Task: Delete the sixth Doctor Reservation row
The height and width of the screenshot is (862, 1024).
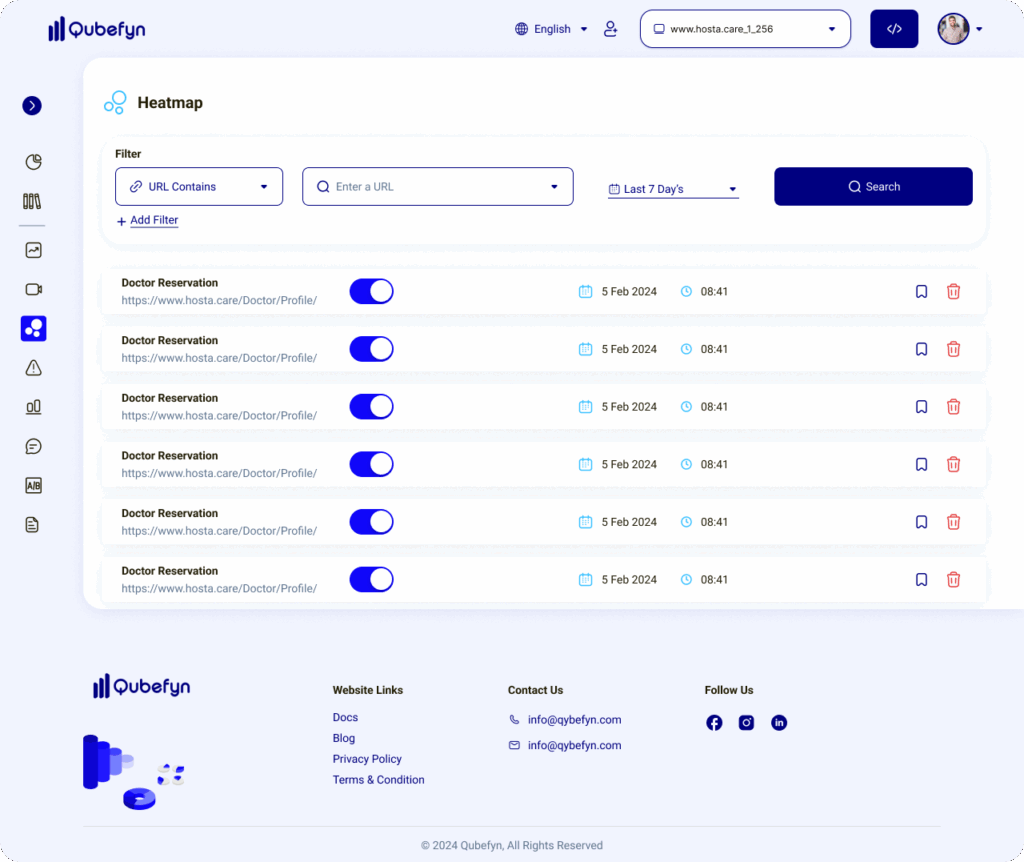Action: tap(953, 579)
